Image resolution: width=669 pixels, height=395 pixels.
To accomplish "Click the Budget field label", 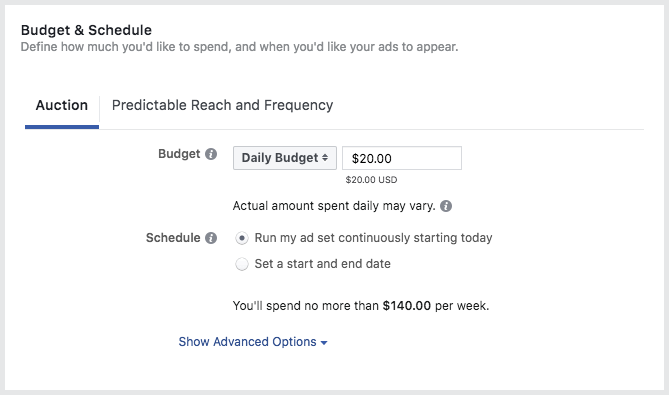I will click(179, 154).
